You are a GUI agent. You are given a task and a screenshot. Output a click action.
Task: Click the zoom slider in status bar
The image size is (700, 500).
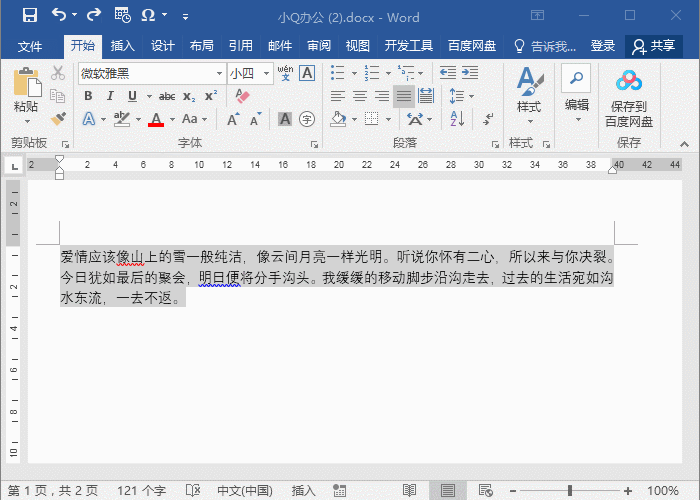coord(570,490)
